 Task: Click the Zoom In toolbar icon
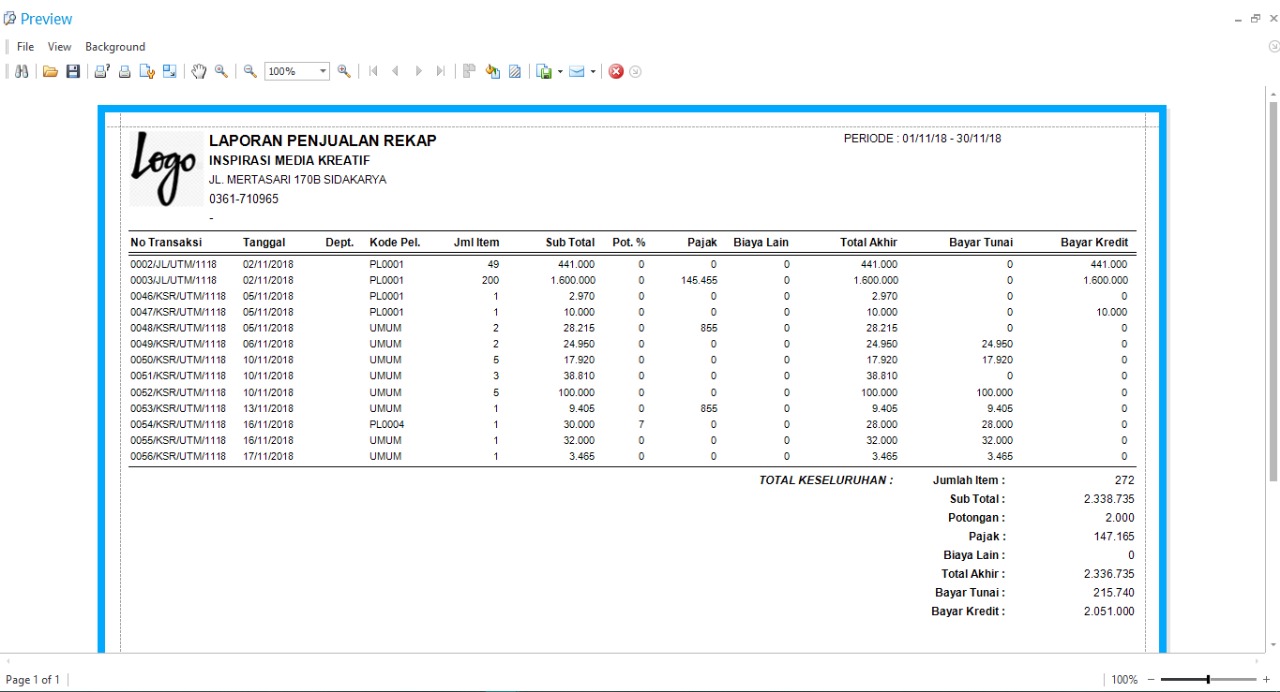click(344, 72)
